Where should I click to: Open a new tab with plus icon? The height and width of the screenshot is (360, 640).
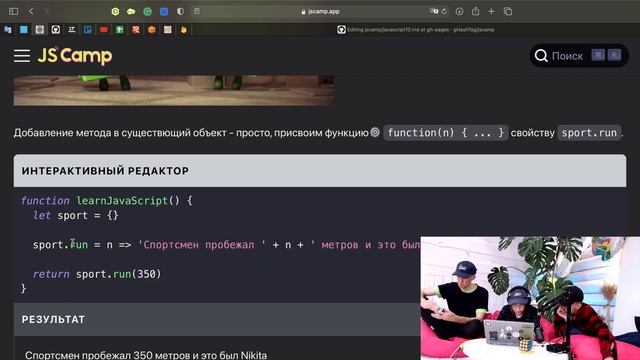point(491,11)
